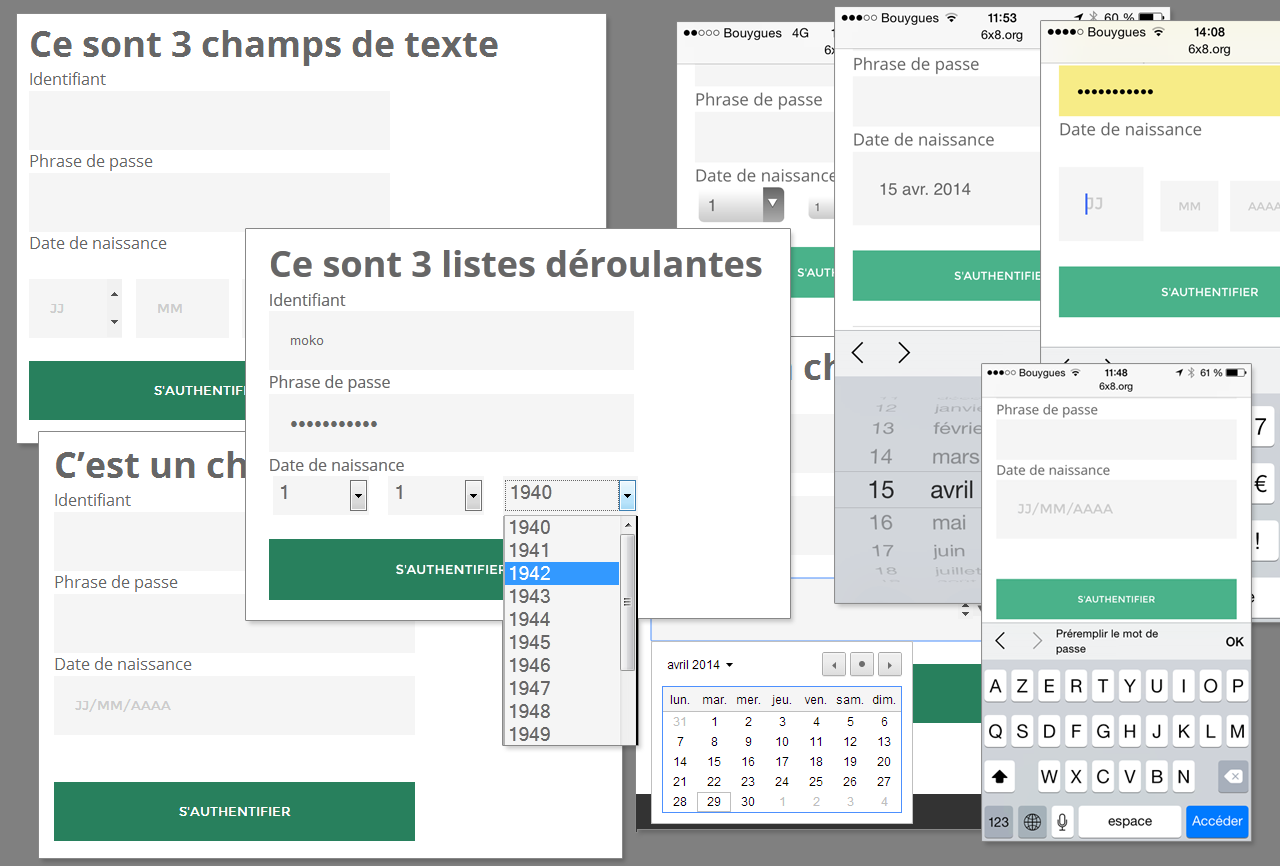Image resolution: width=1280 pixels, height=866 pixels.
Task: Open the mobile day dropdown showing 1
Action: coord(740,206)
